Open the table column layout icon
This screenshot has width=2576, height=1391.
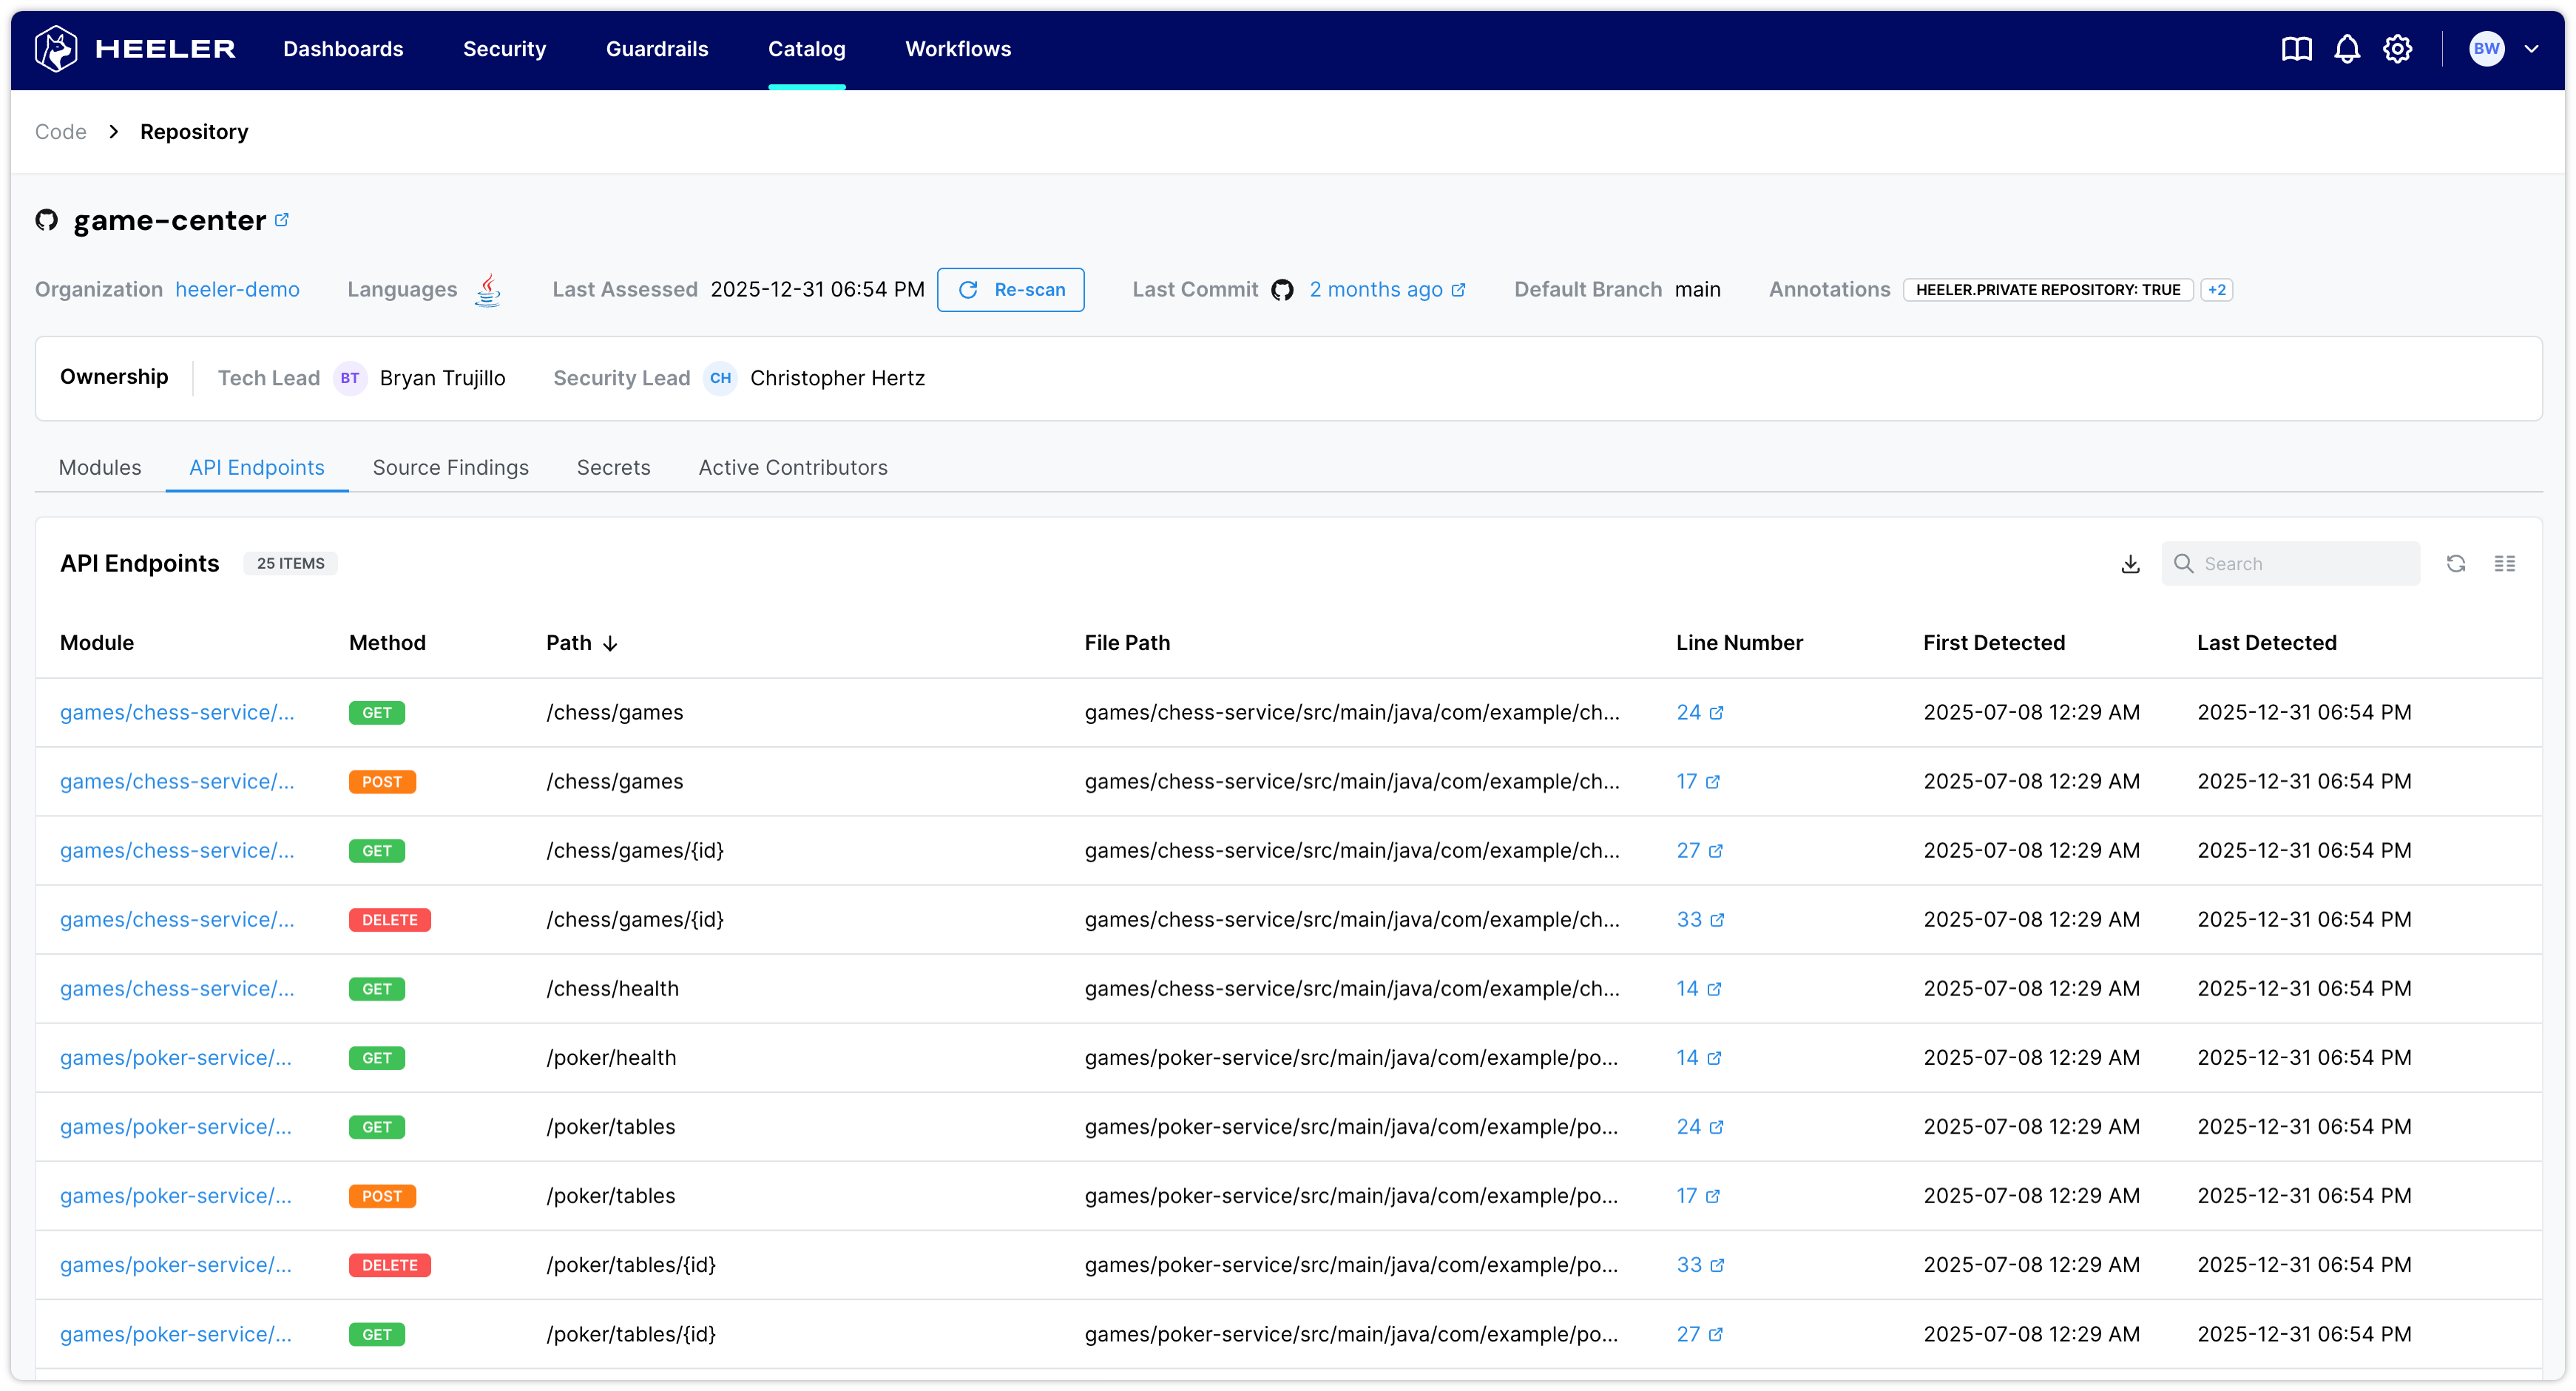tap(2504, 564)
